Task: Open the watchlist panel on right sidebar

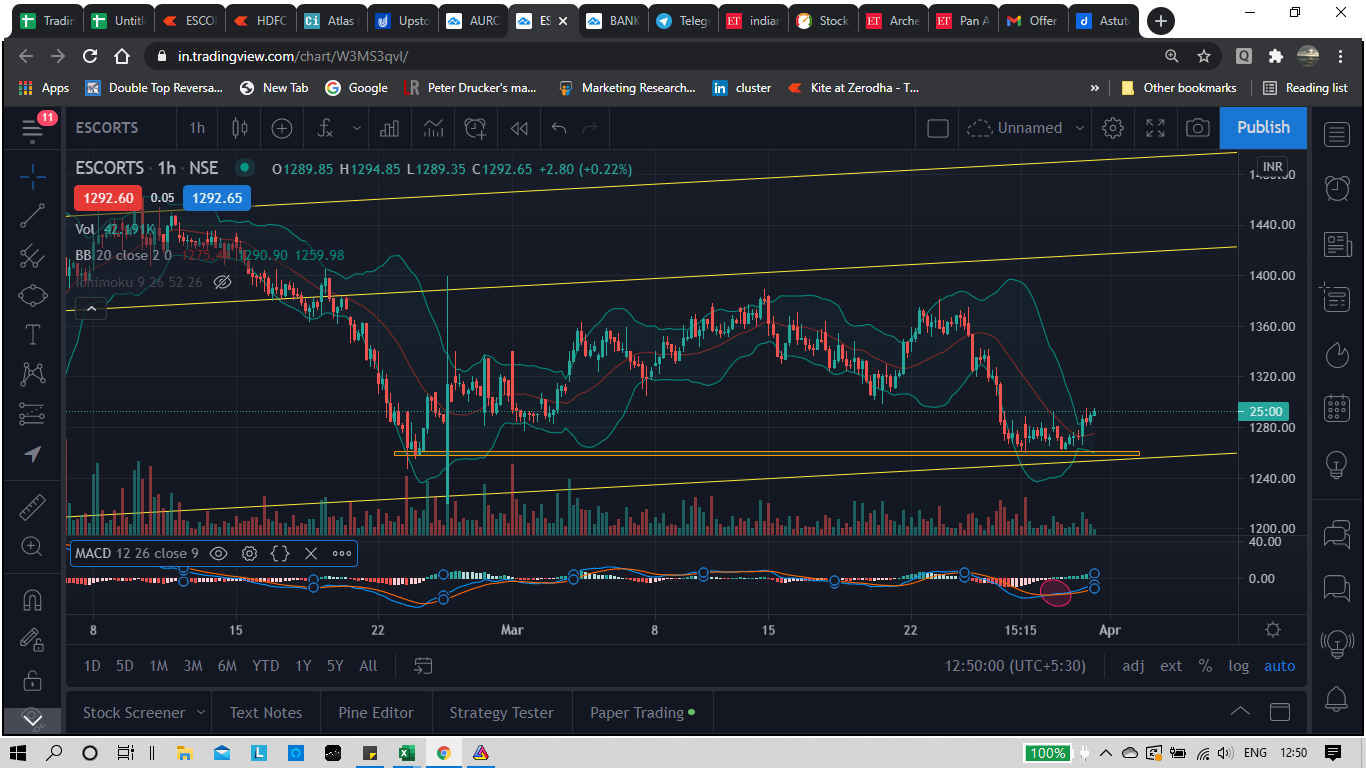Action: point(1337,134)
